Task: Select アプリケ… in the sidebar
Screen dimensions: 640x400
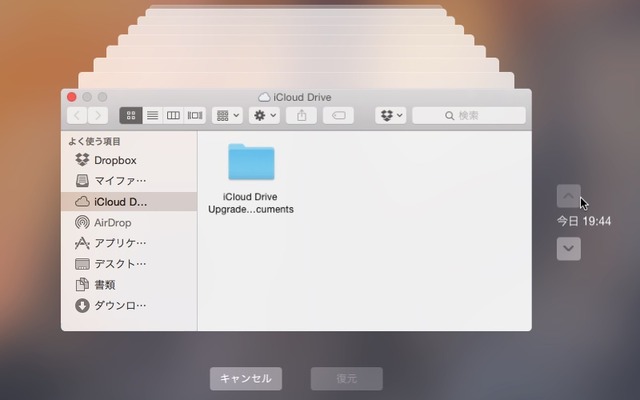Action: point(129,243)
